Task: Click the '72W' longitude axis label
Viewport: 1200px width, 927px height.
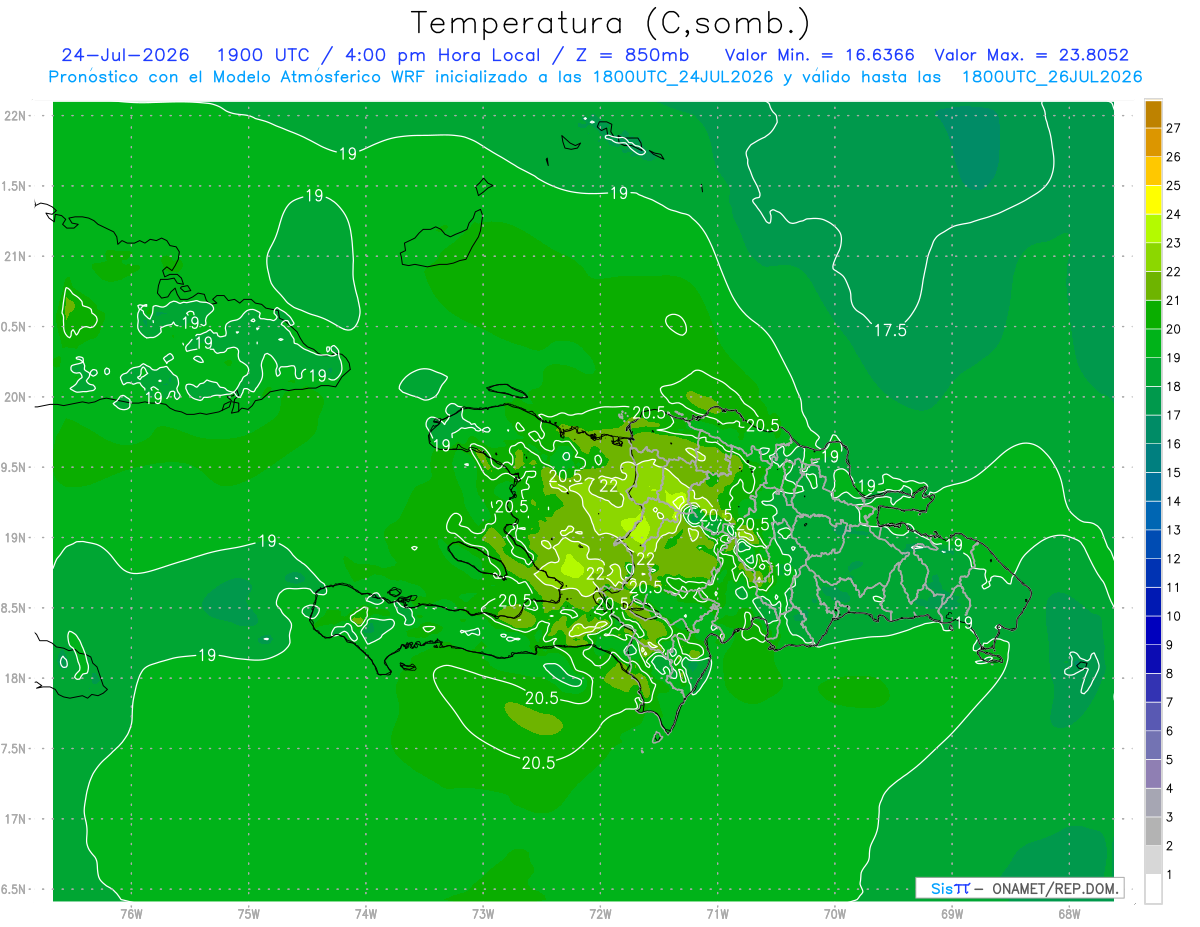Action: 600,913
